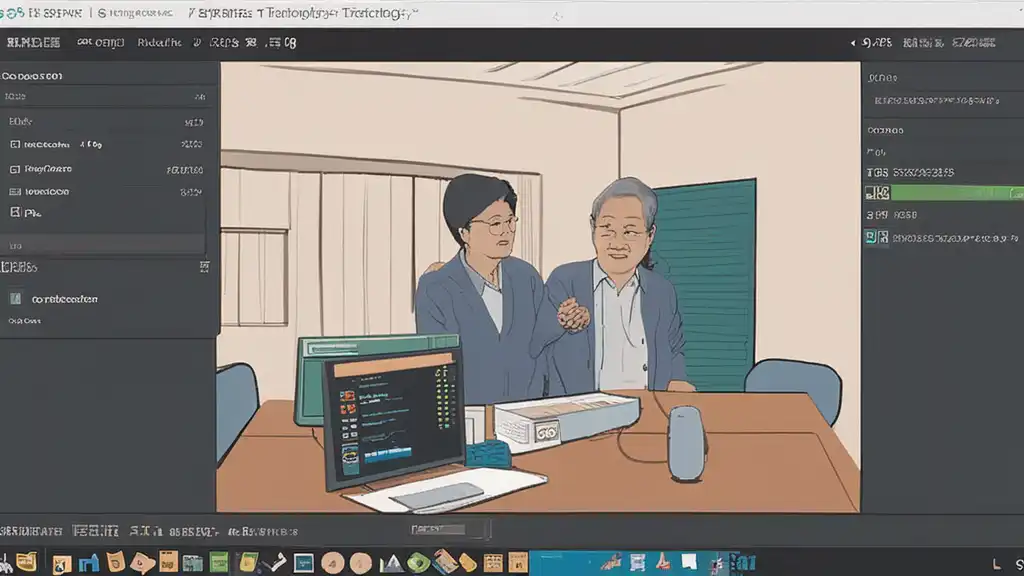Open the green diamond-shaped taskbar icon
This screenshot has width=1024, height=576.
tap(419, 562)
